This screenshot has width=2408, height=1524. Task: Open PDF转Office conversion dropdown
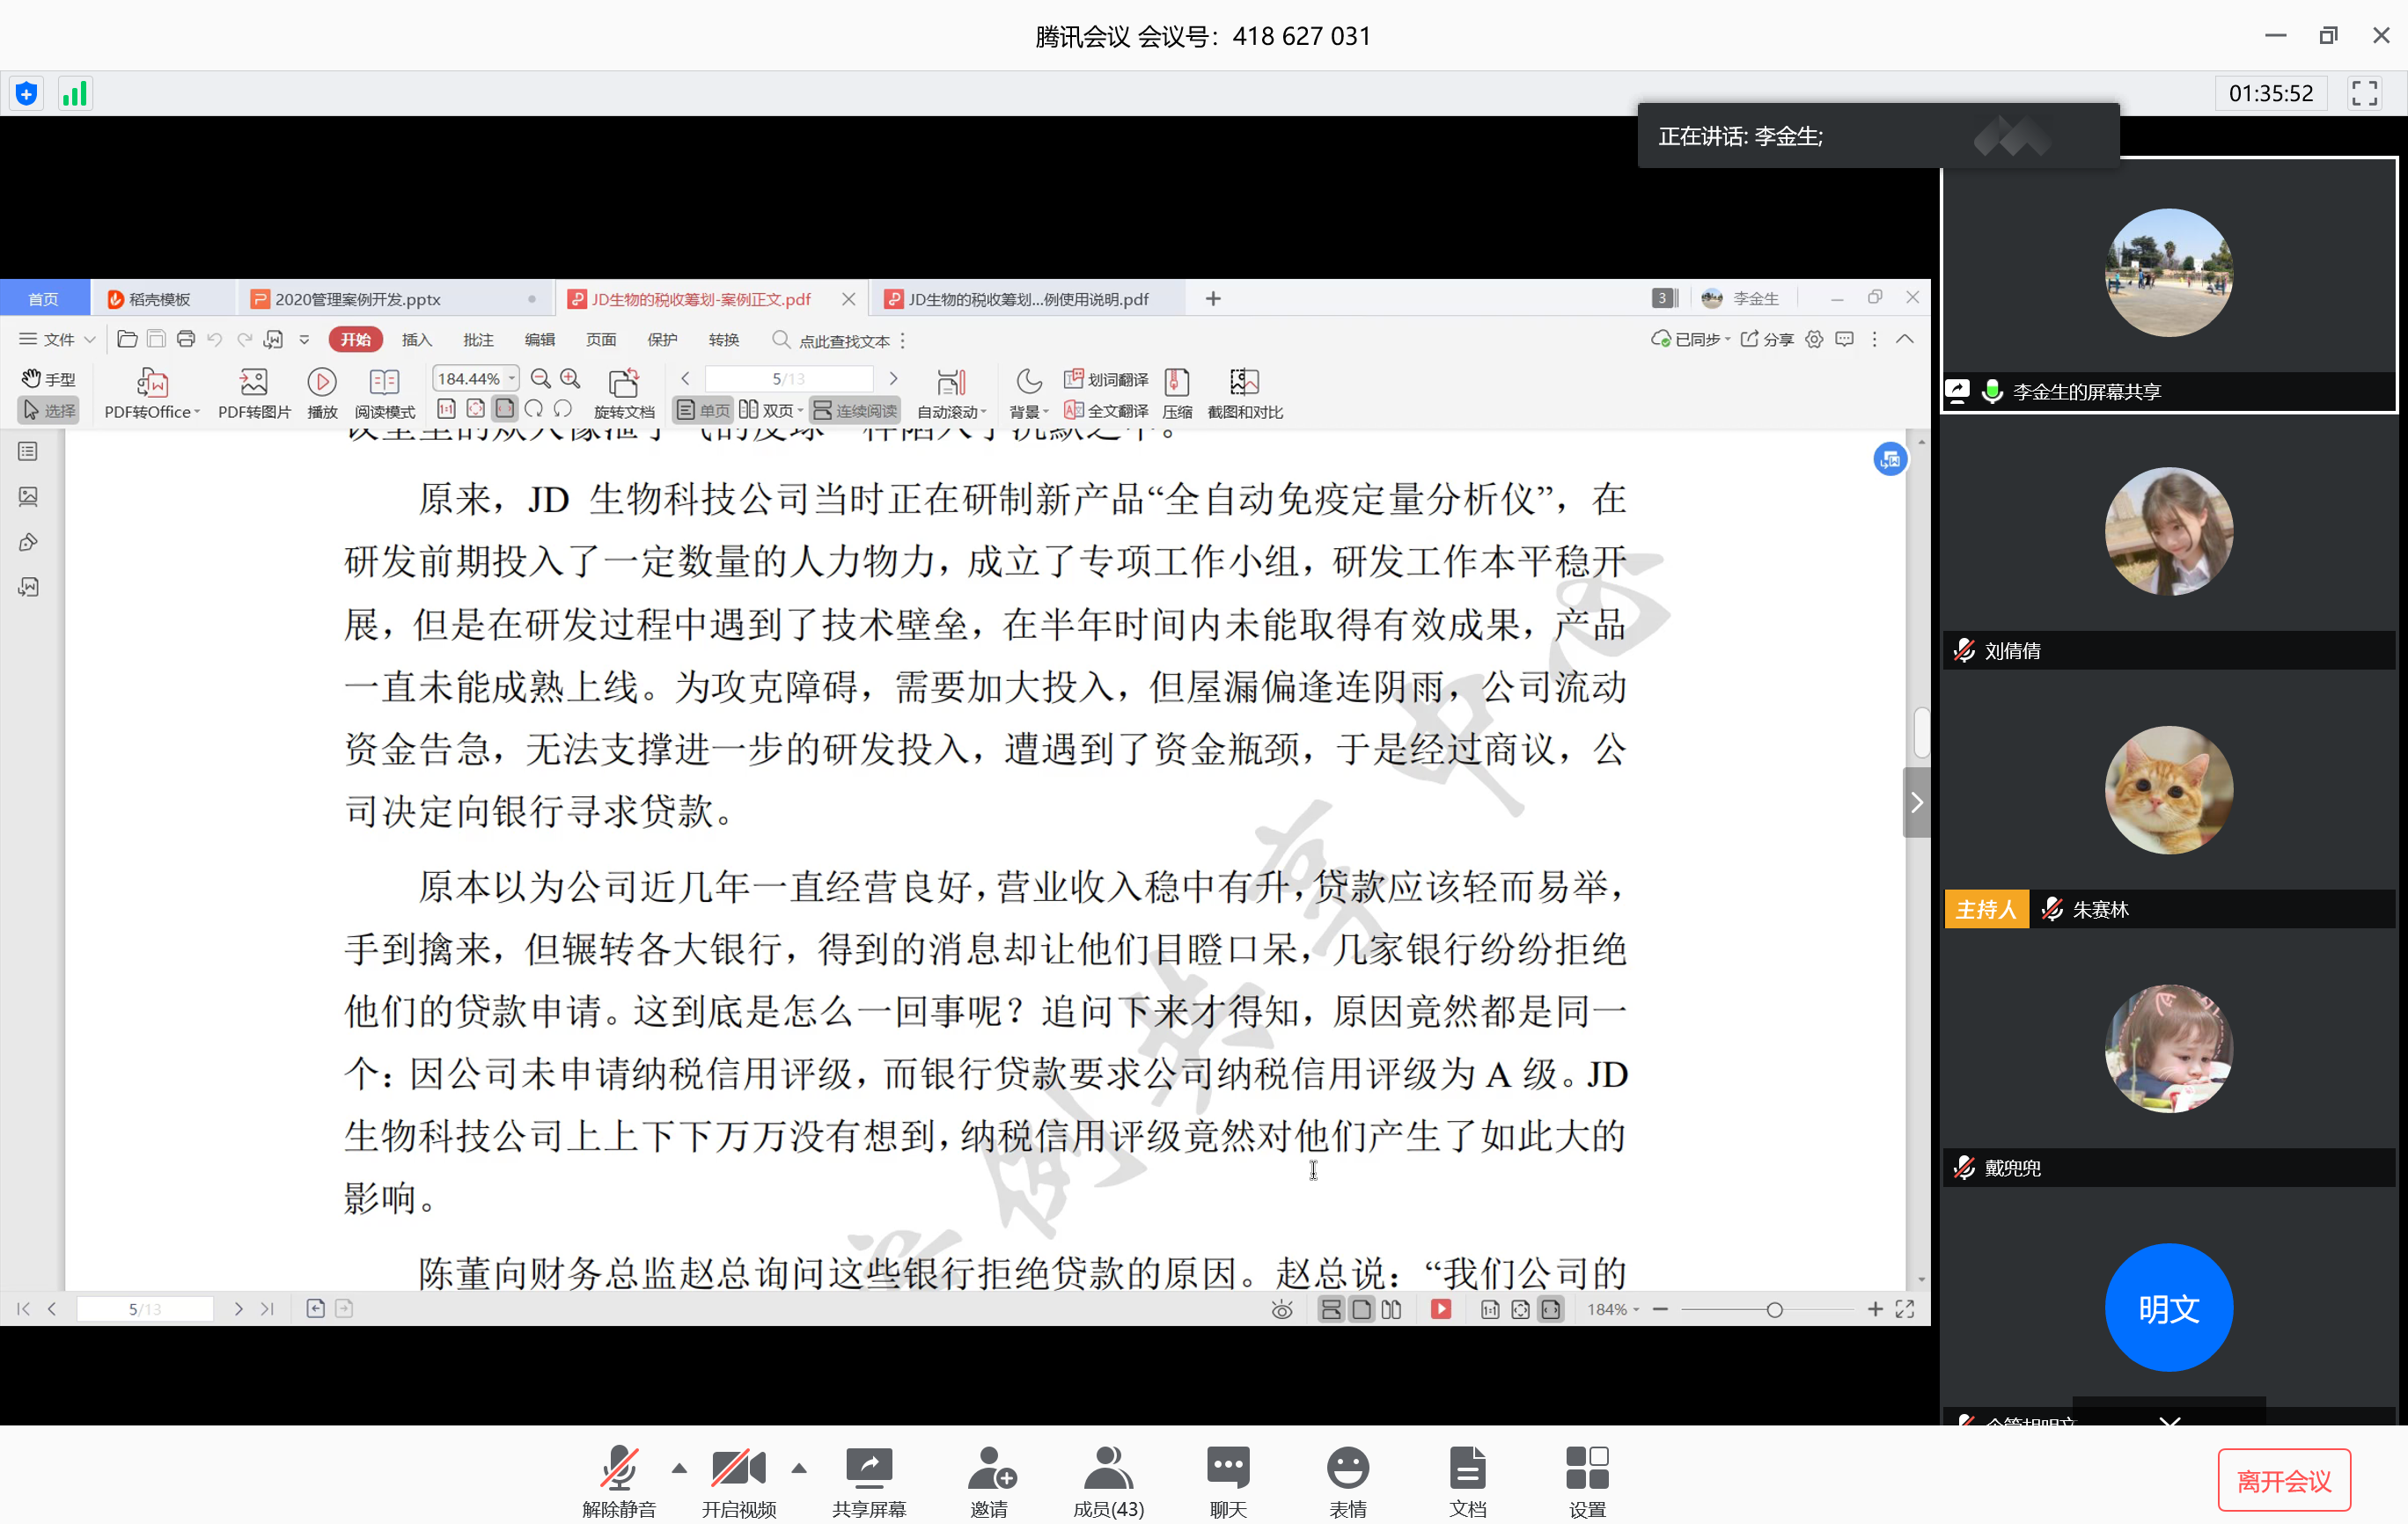click(x=152, y=394)
